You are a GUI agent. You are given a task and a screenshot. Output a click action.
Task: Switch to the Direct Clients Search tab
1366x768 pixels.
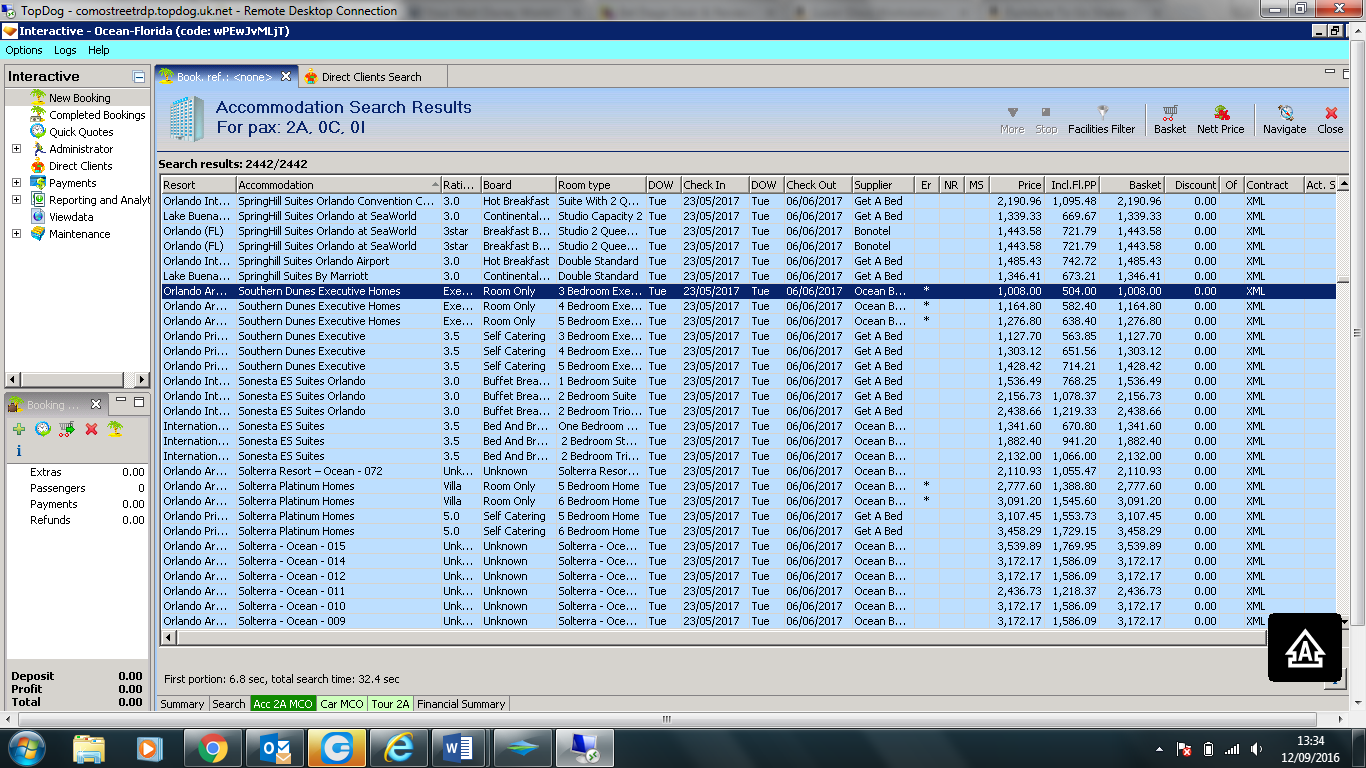(x=371, y=77)
